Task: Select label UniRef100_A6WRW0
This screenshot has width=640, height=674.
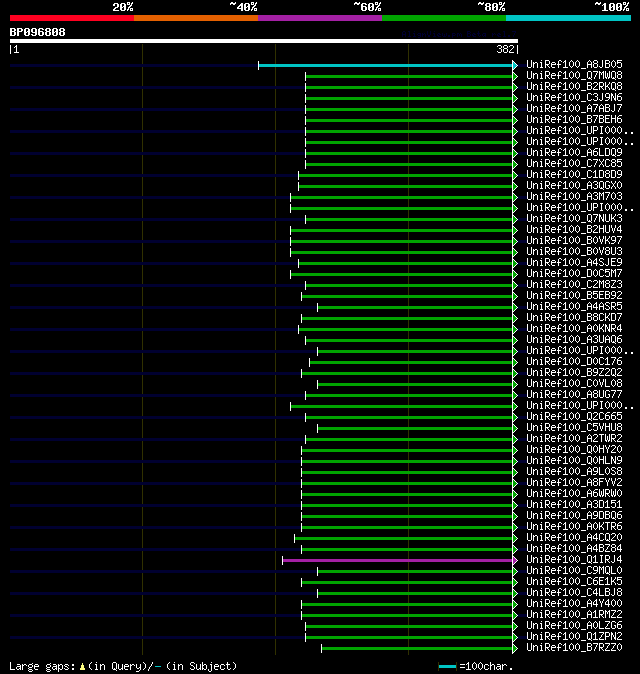Action: point(574,493)
